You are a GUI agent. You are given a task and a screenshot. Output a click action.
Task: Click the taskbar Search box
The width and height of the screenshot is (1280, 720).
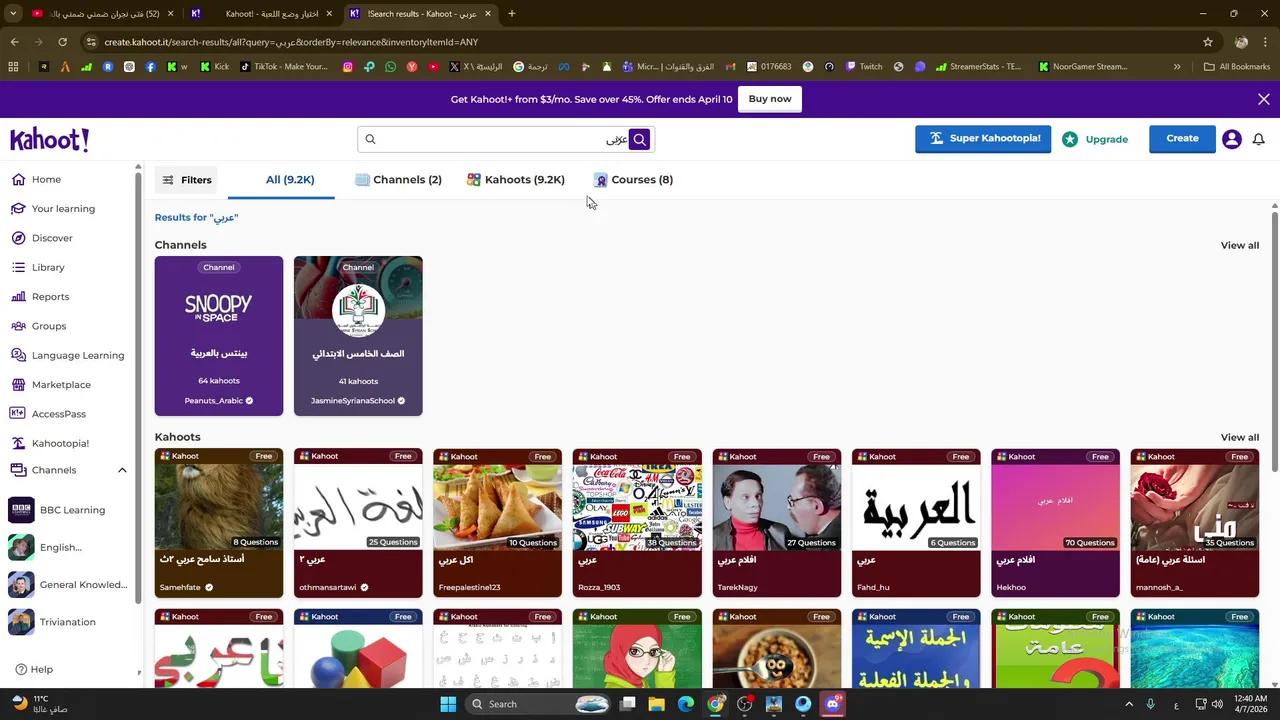[x=539, y=704]
